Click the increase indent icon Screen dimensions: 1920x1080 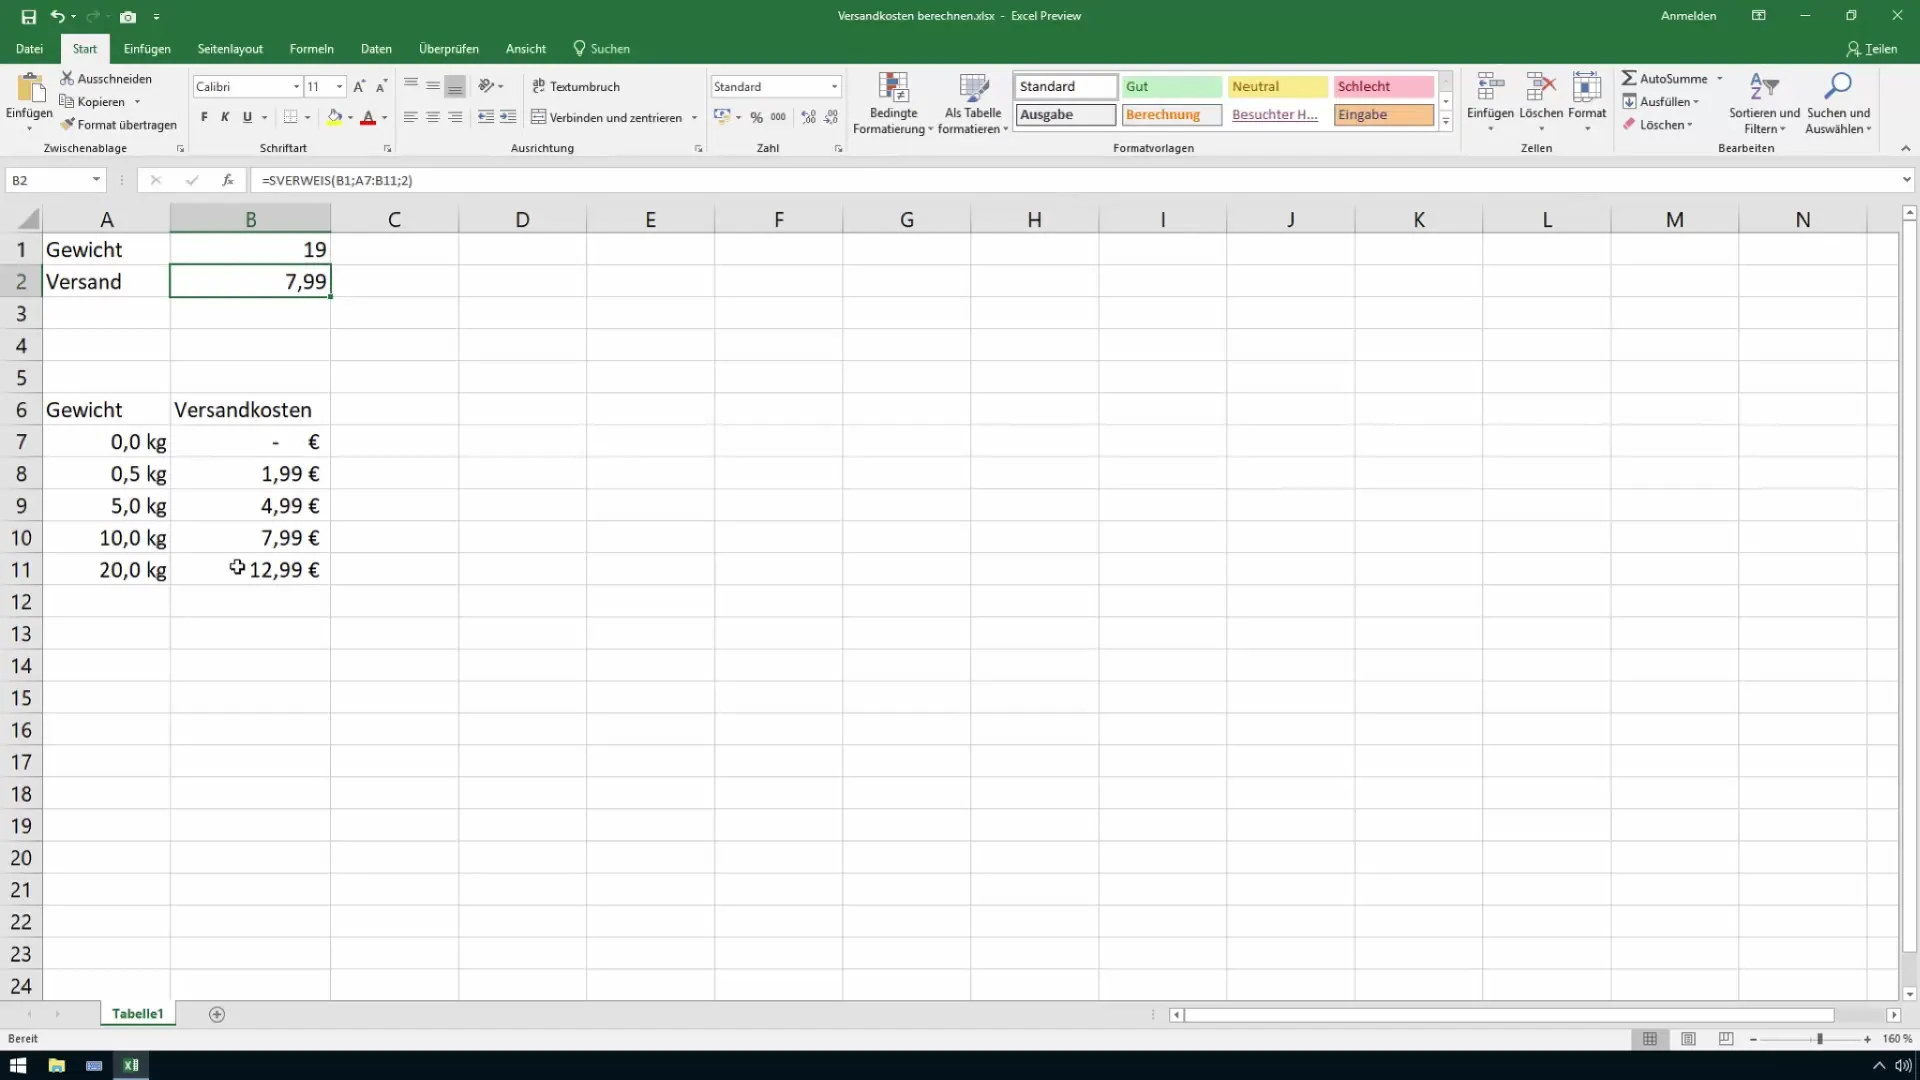(x=508, y=117)
